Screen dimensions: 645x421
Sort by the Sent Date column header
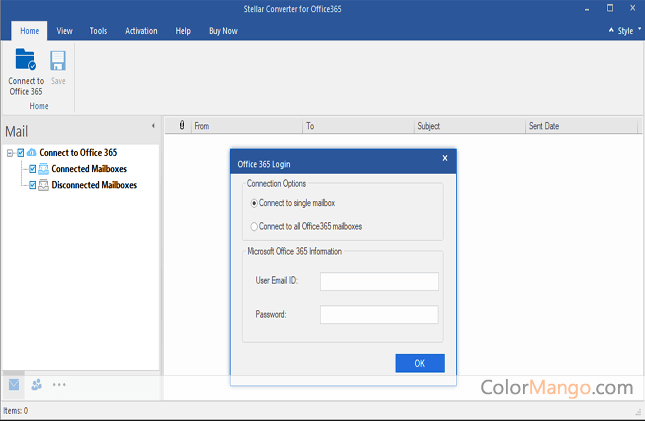[582, 126]
